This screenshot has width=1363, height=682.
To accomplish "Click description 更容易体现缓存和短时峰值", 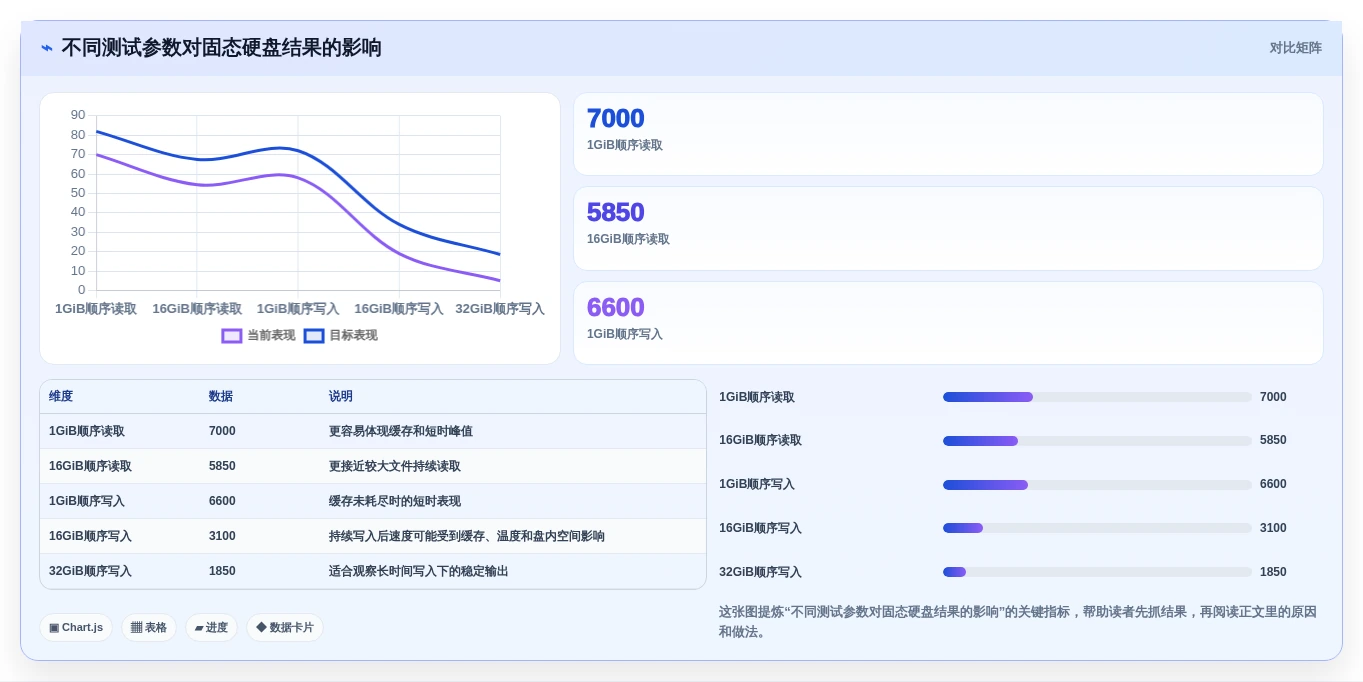I will (401, 432).
